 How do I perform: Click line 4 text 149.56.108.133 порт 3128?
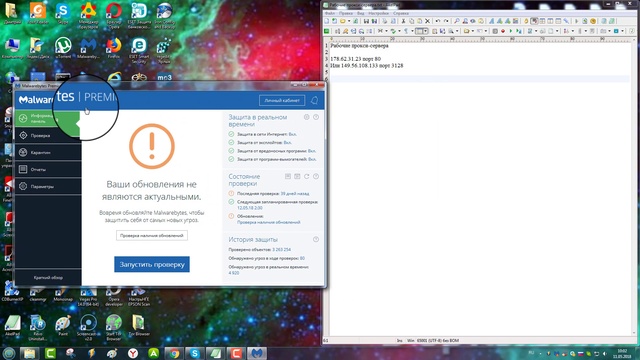pos(372,65)
